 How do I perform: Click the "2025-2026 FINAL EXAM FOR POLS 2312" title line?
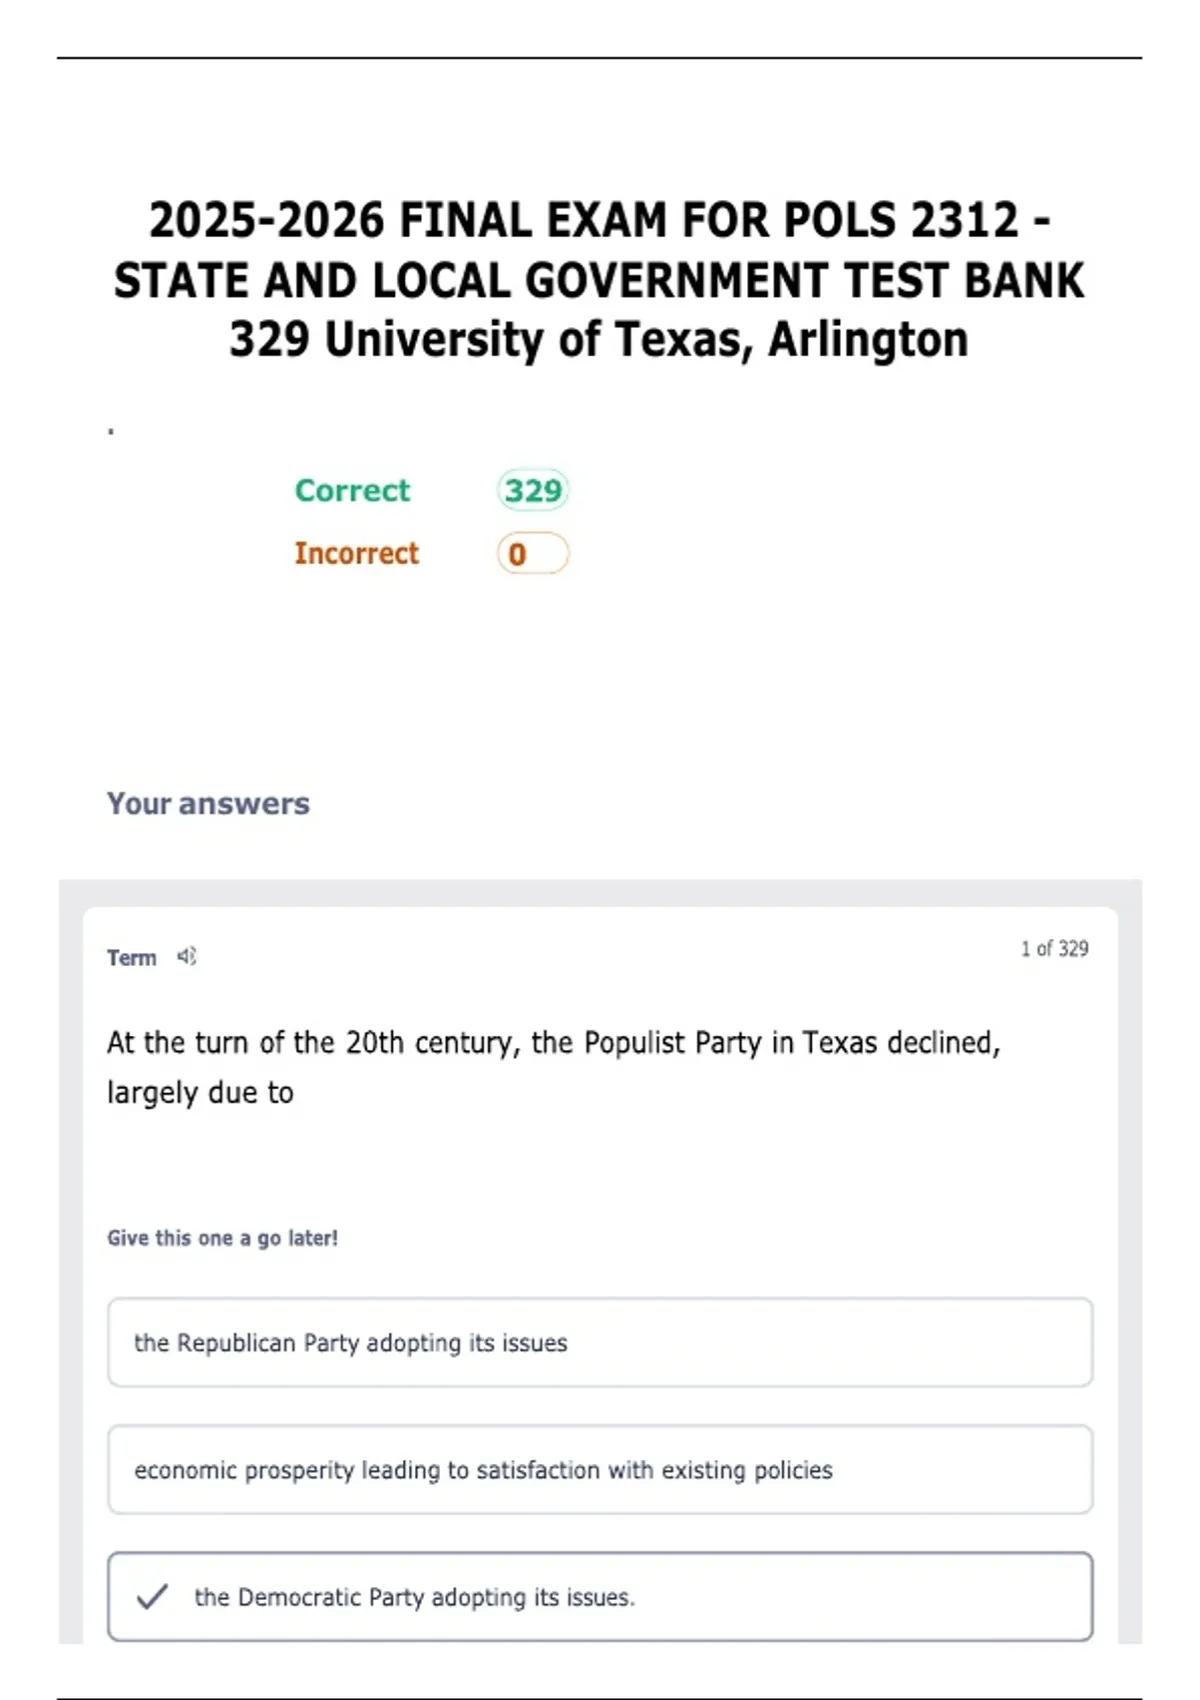599,220
